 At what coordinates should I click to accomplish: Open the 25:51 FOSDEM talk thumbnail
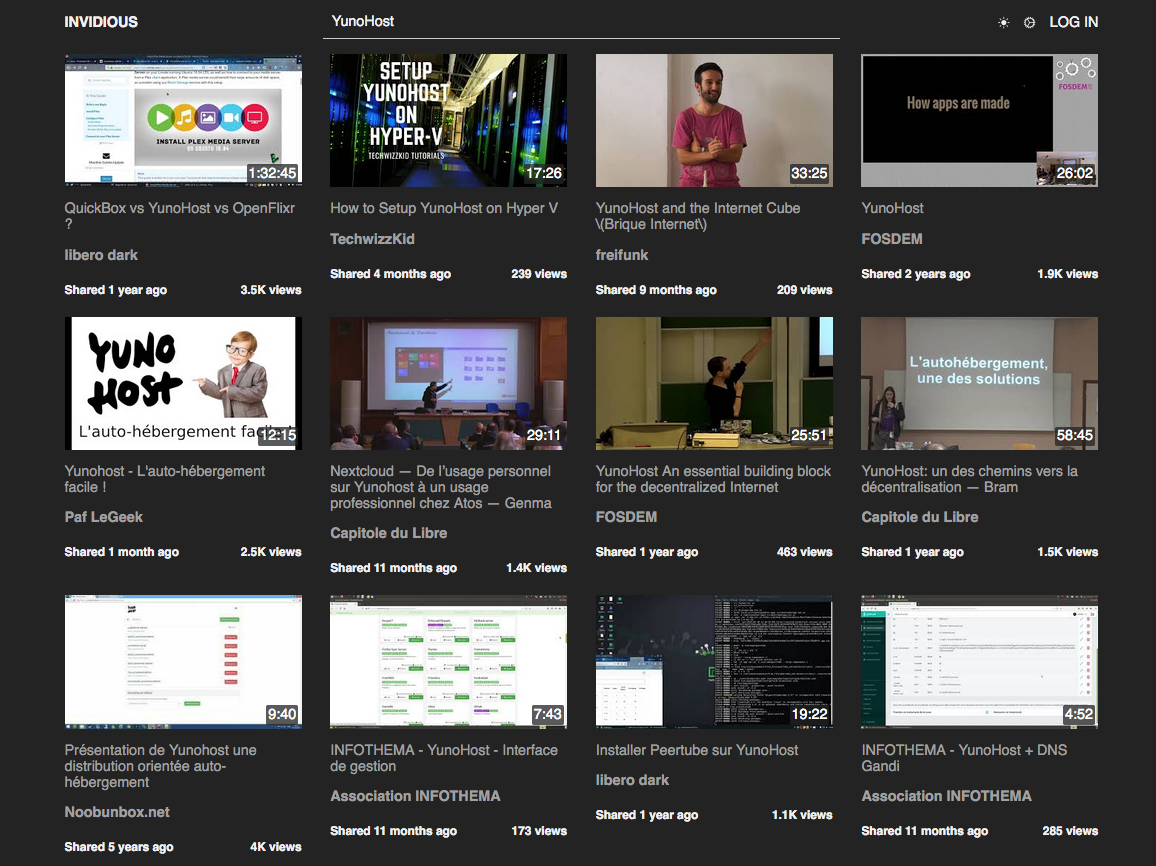click(x=714, y=383)
